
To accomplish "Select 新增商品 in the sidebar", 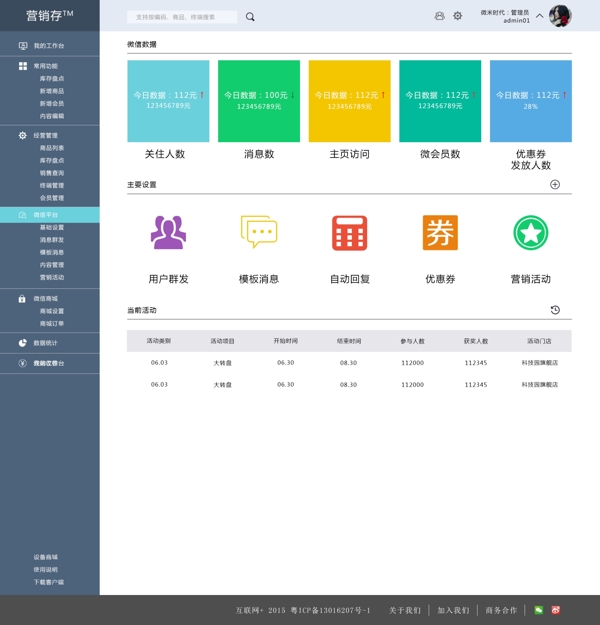I will point(52,91).
